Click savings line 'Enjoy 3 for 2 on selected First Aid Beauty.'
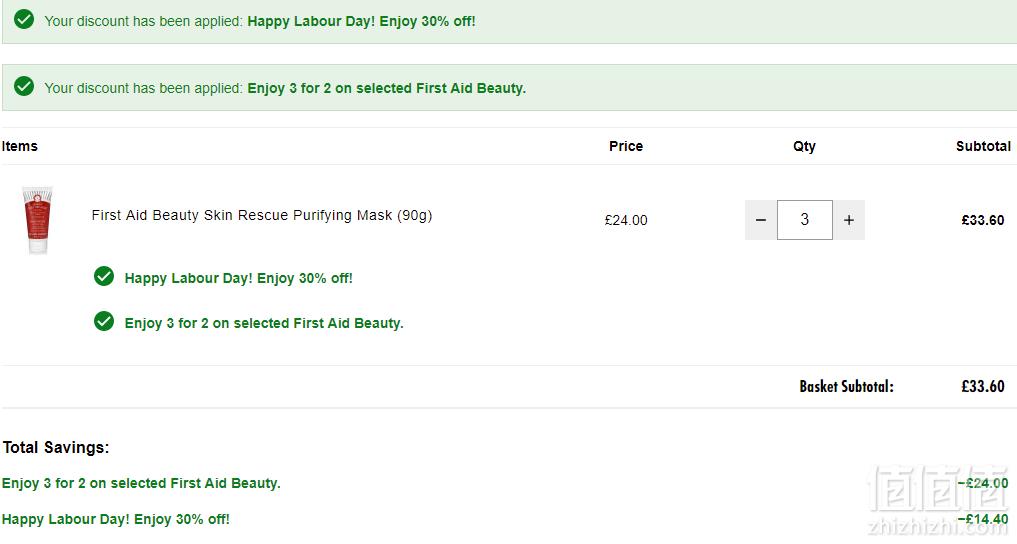The width and height of the screenshot is (1017, 544). pyautogui.click(x=141, y=484)
